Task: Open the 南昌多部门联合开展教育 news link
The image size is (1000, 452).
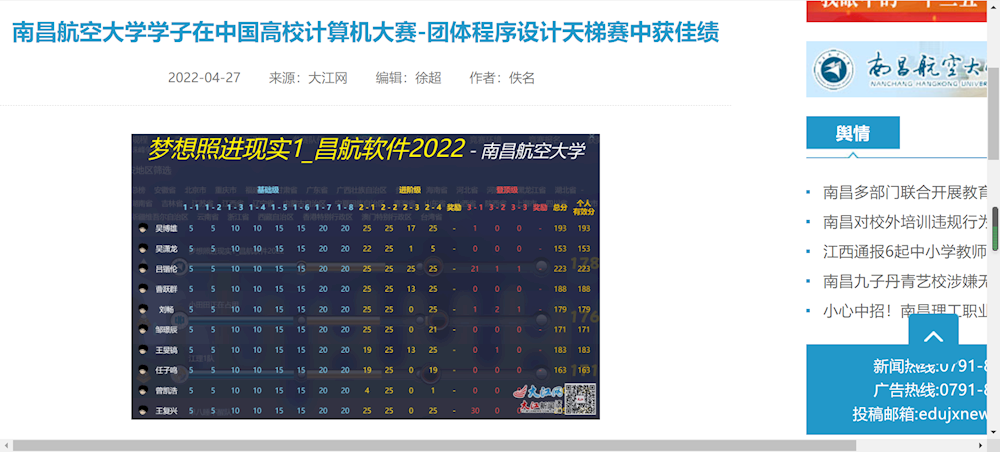Action: [x=905, y=192]
